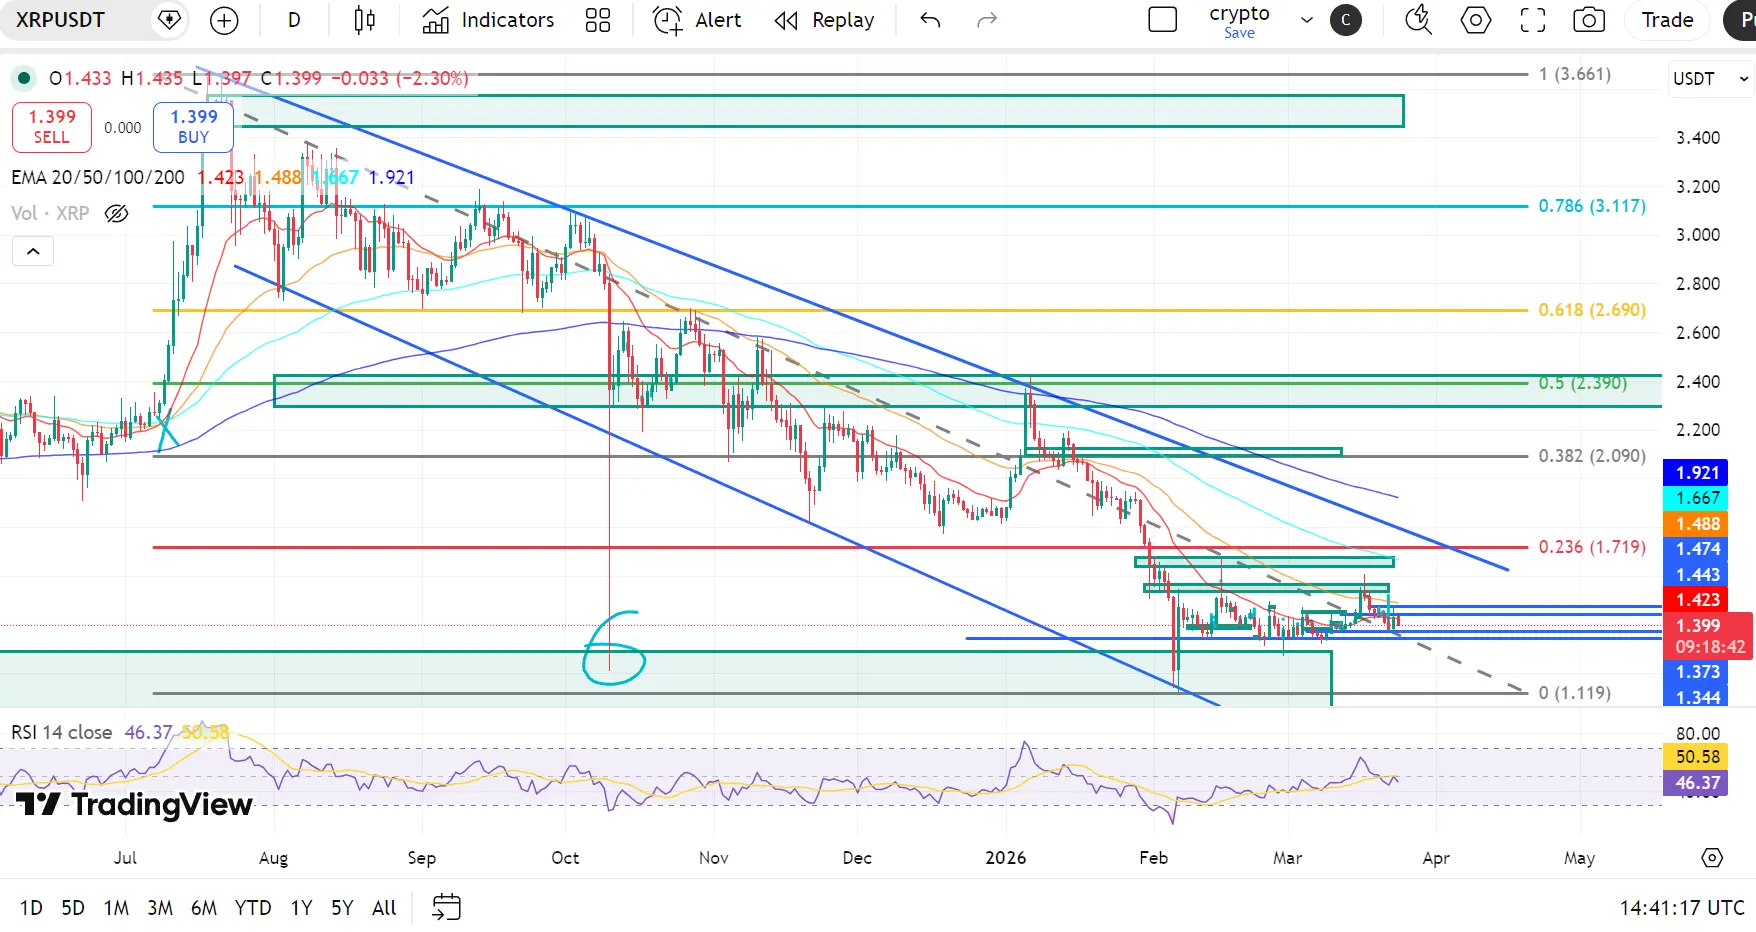The height and width of the screenshot is (932, 1756).
Task: Switch to the 1Y date range
Action: pos(301,908)
